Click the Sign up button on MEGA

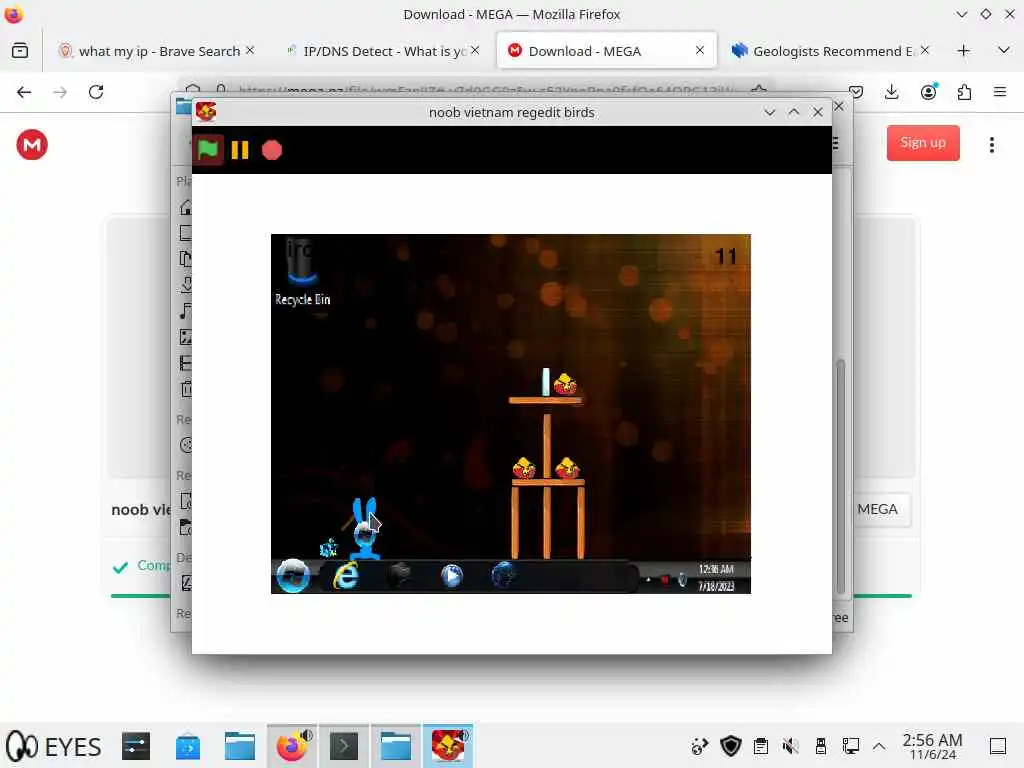[x=923, y=143]
